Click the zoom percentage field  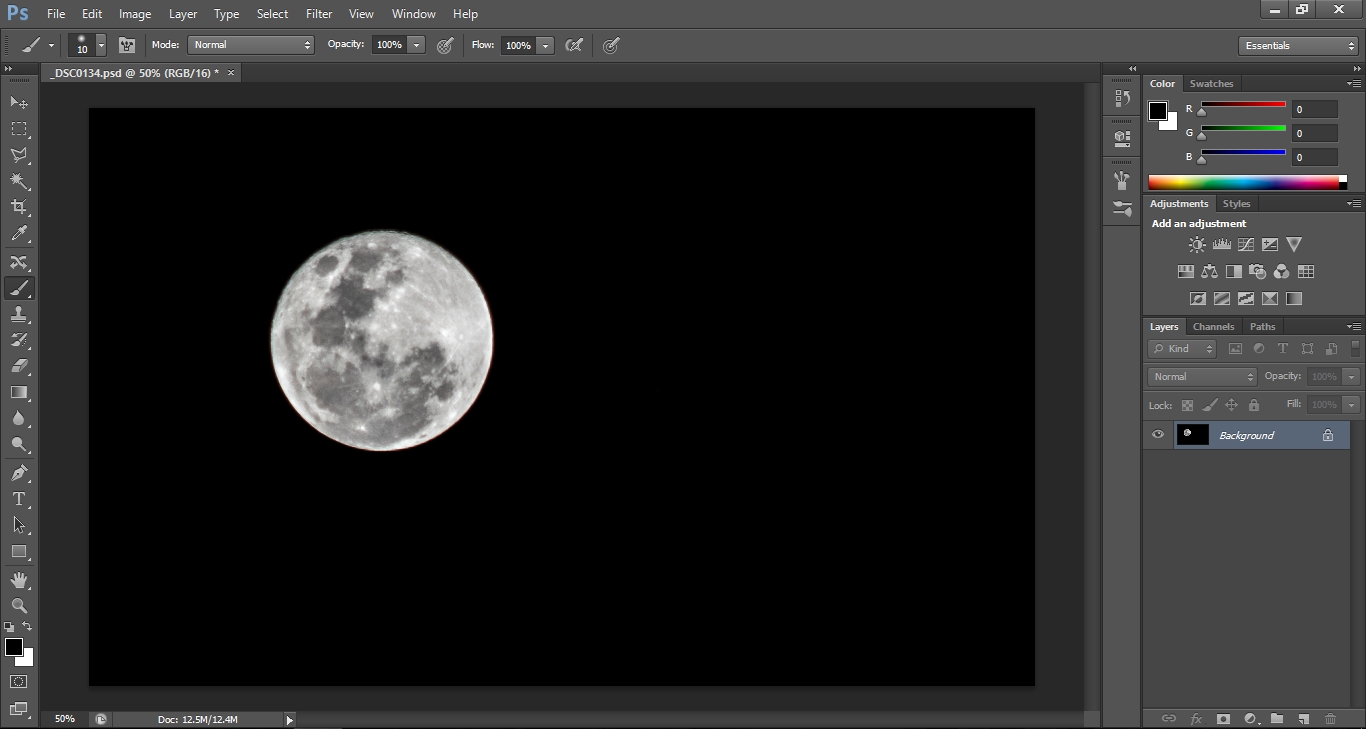(64, 718)
